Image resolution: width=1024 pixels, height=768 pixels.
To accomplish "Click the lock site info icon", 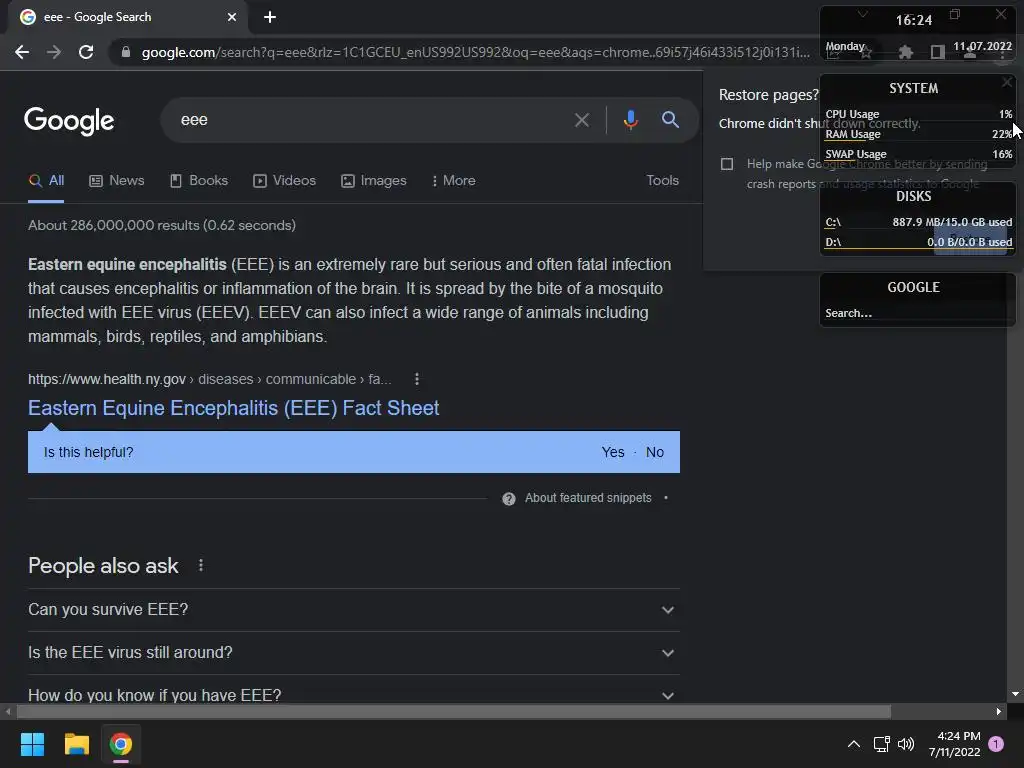I will tap(126, 52).
